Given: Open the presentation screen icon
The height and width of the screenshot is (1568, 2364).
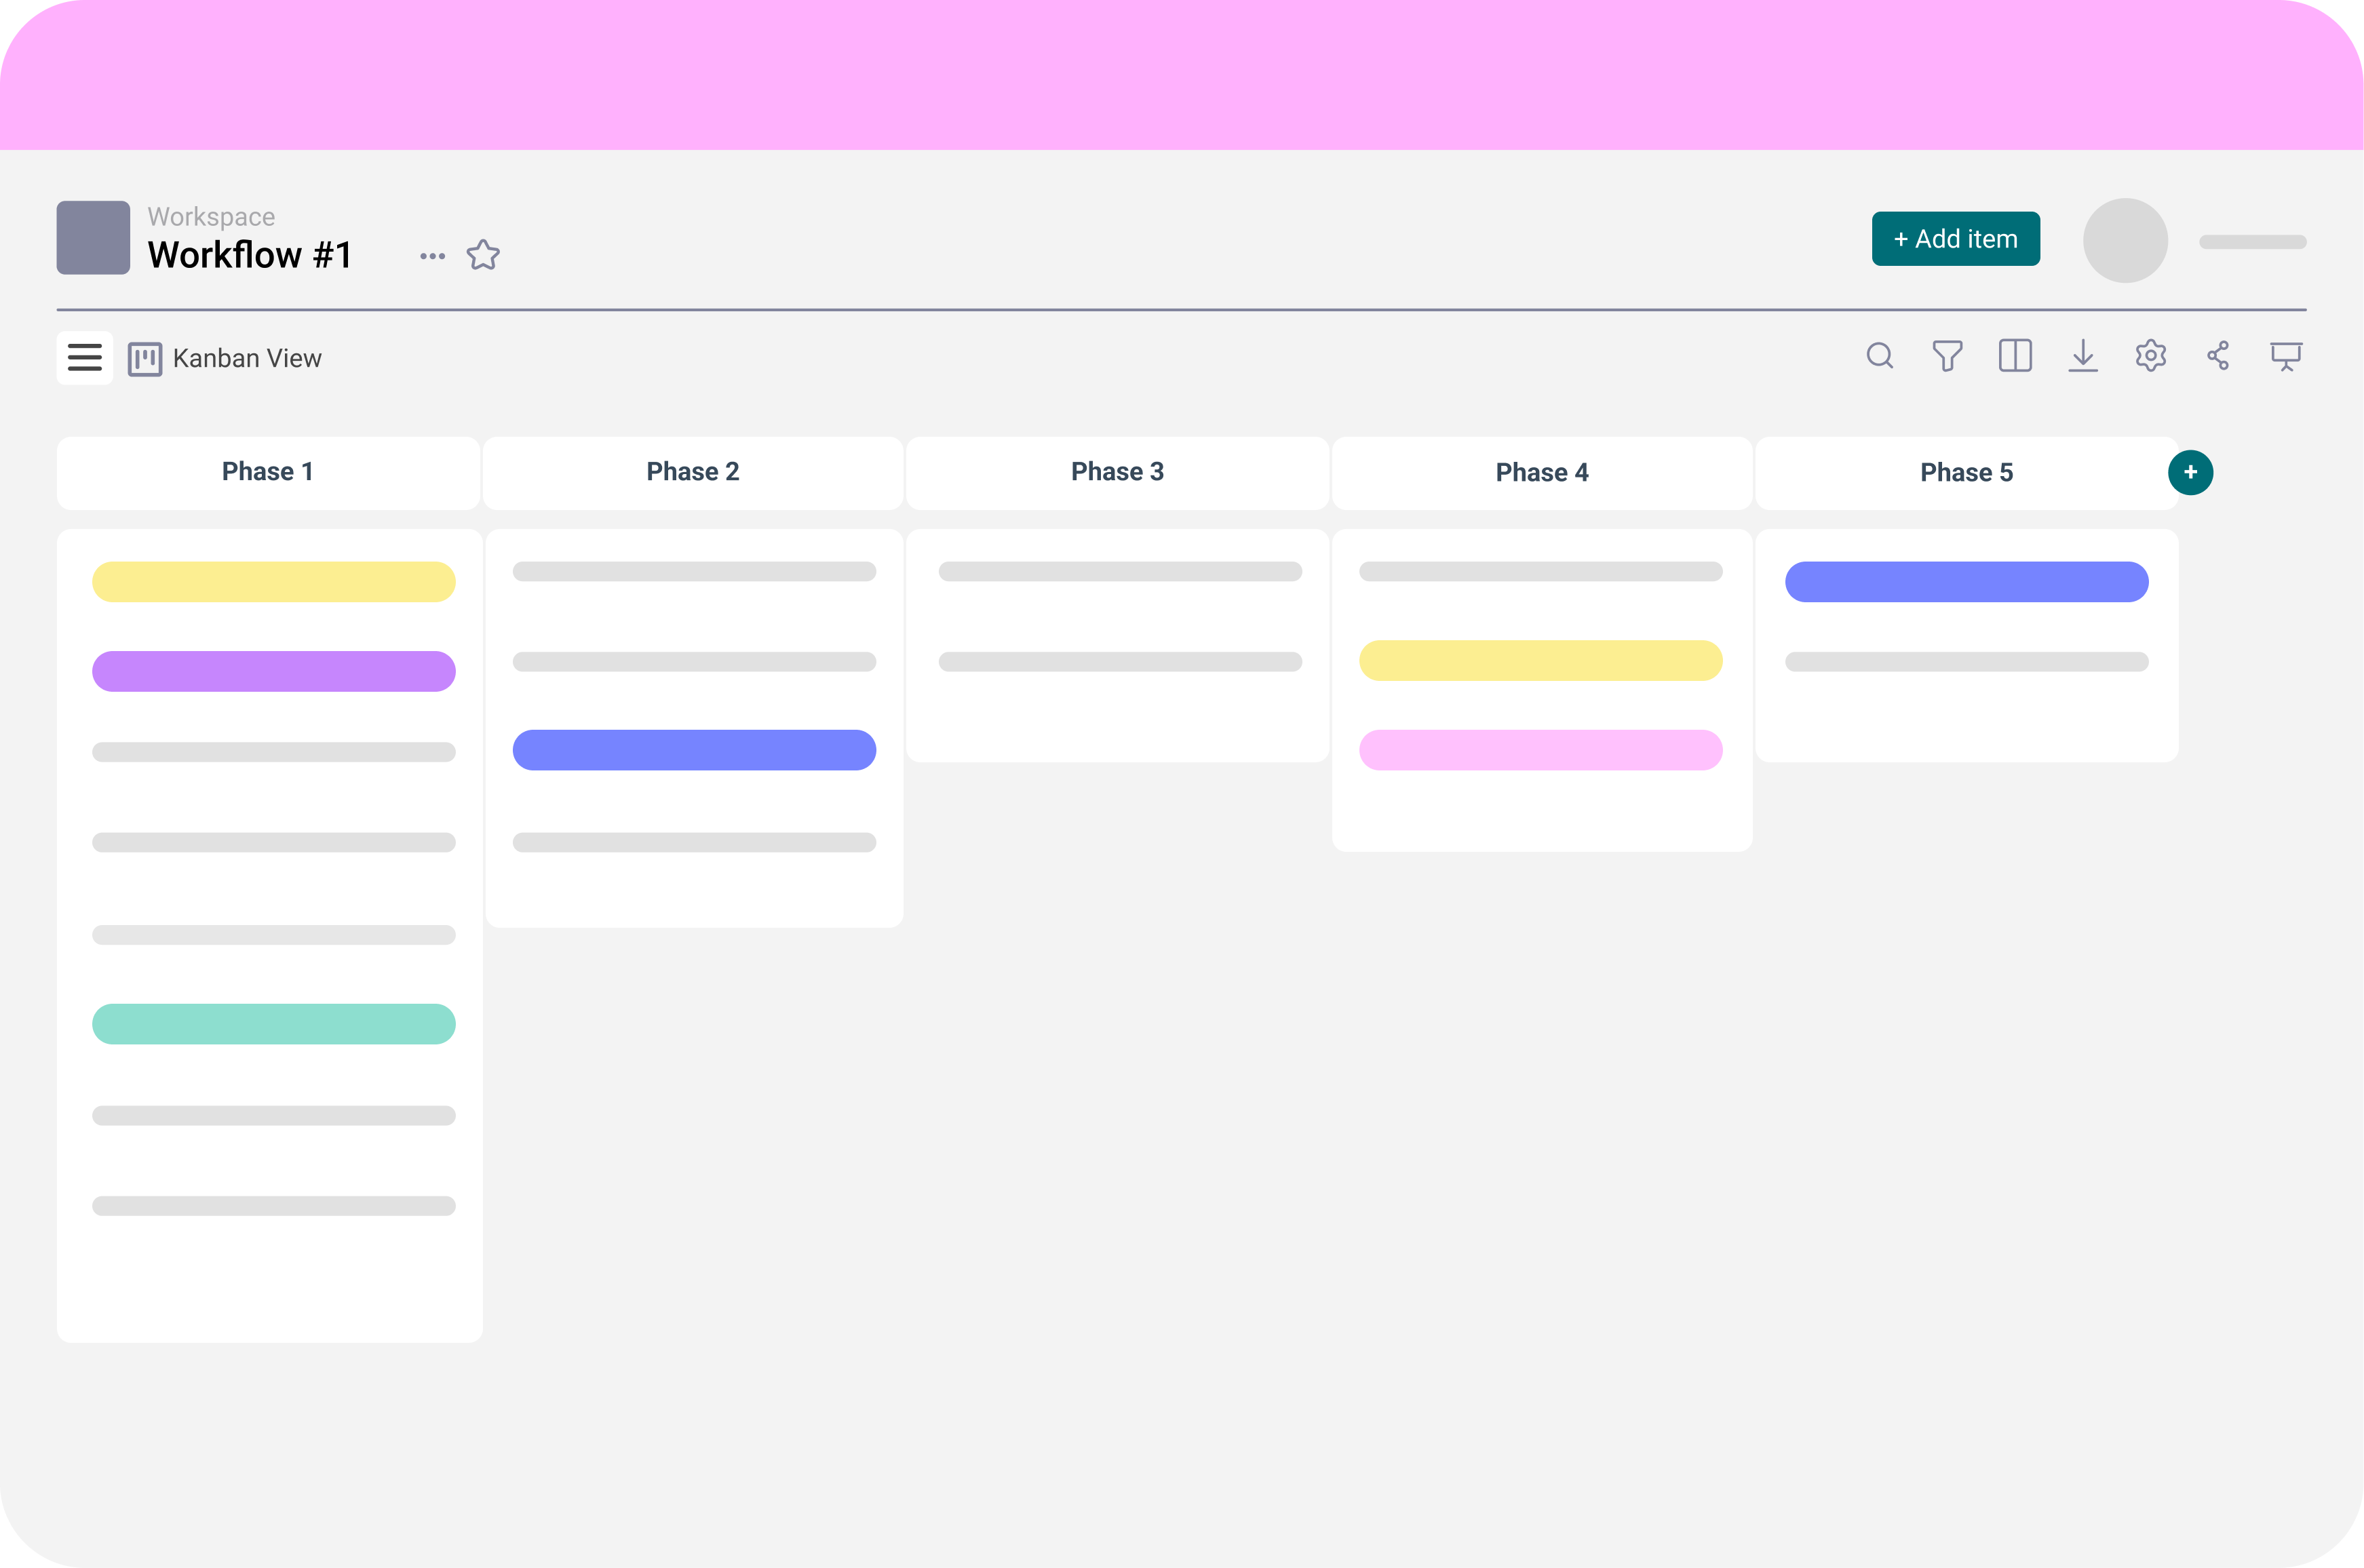Looking at the screenshot, I should click(x=2286, y=356).
